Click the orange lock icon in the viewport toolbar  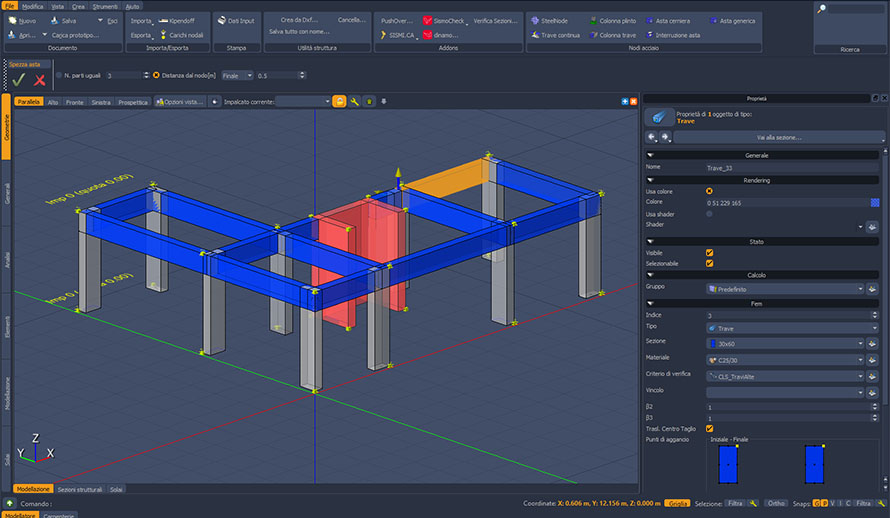pos(339,102)
